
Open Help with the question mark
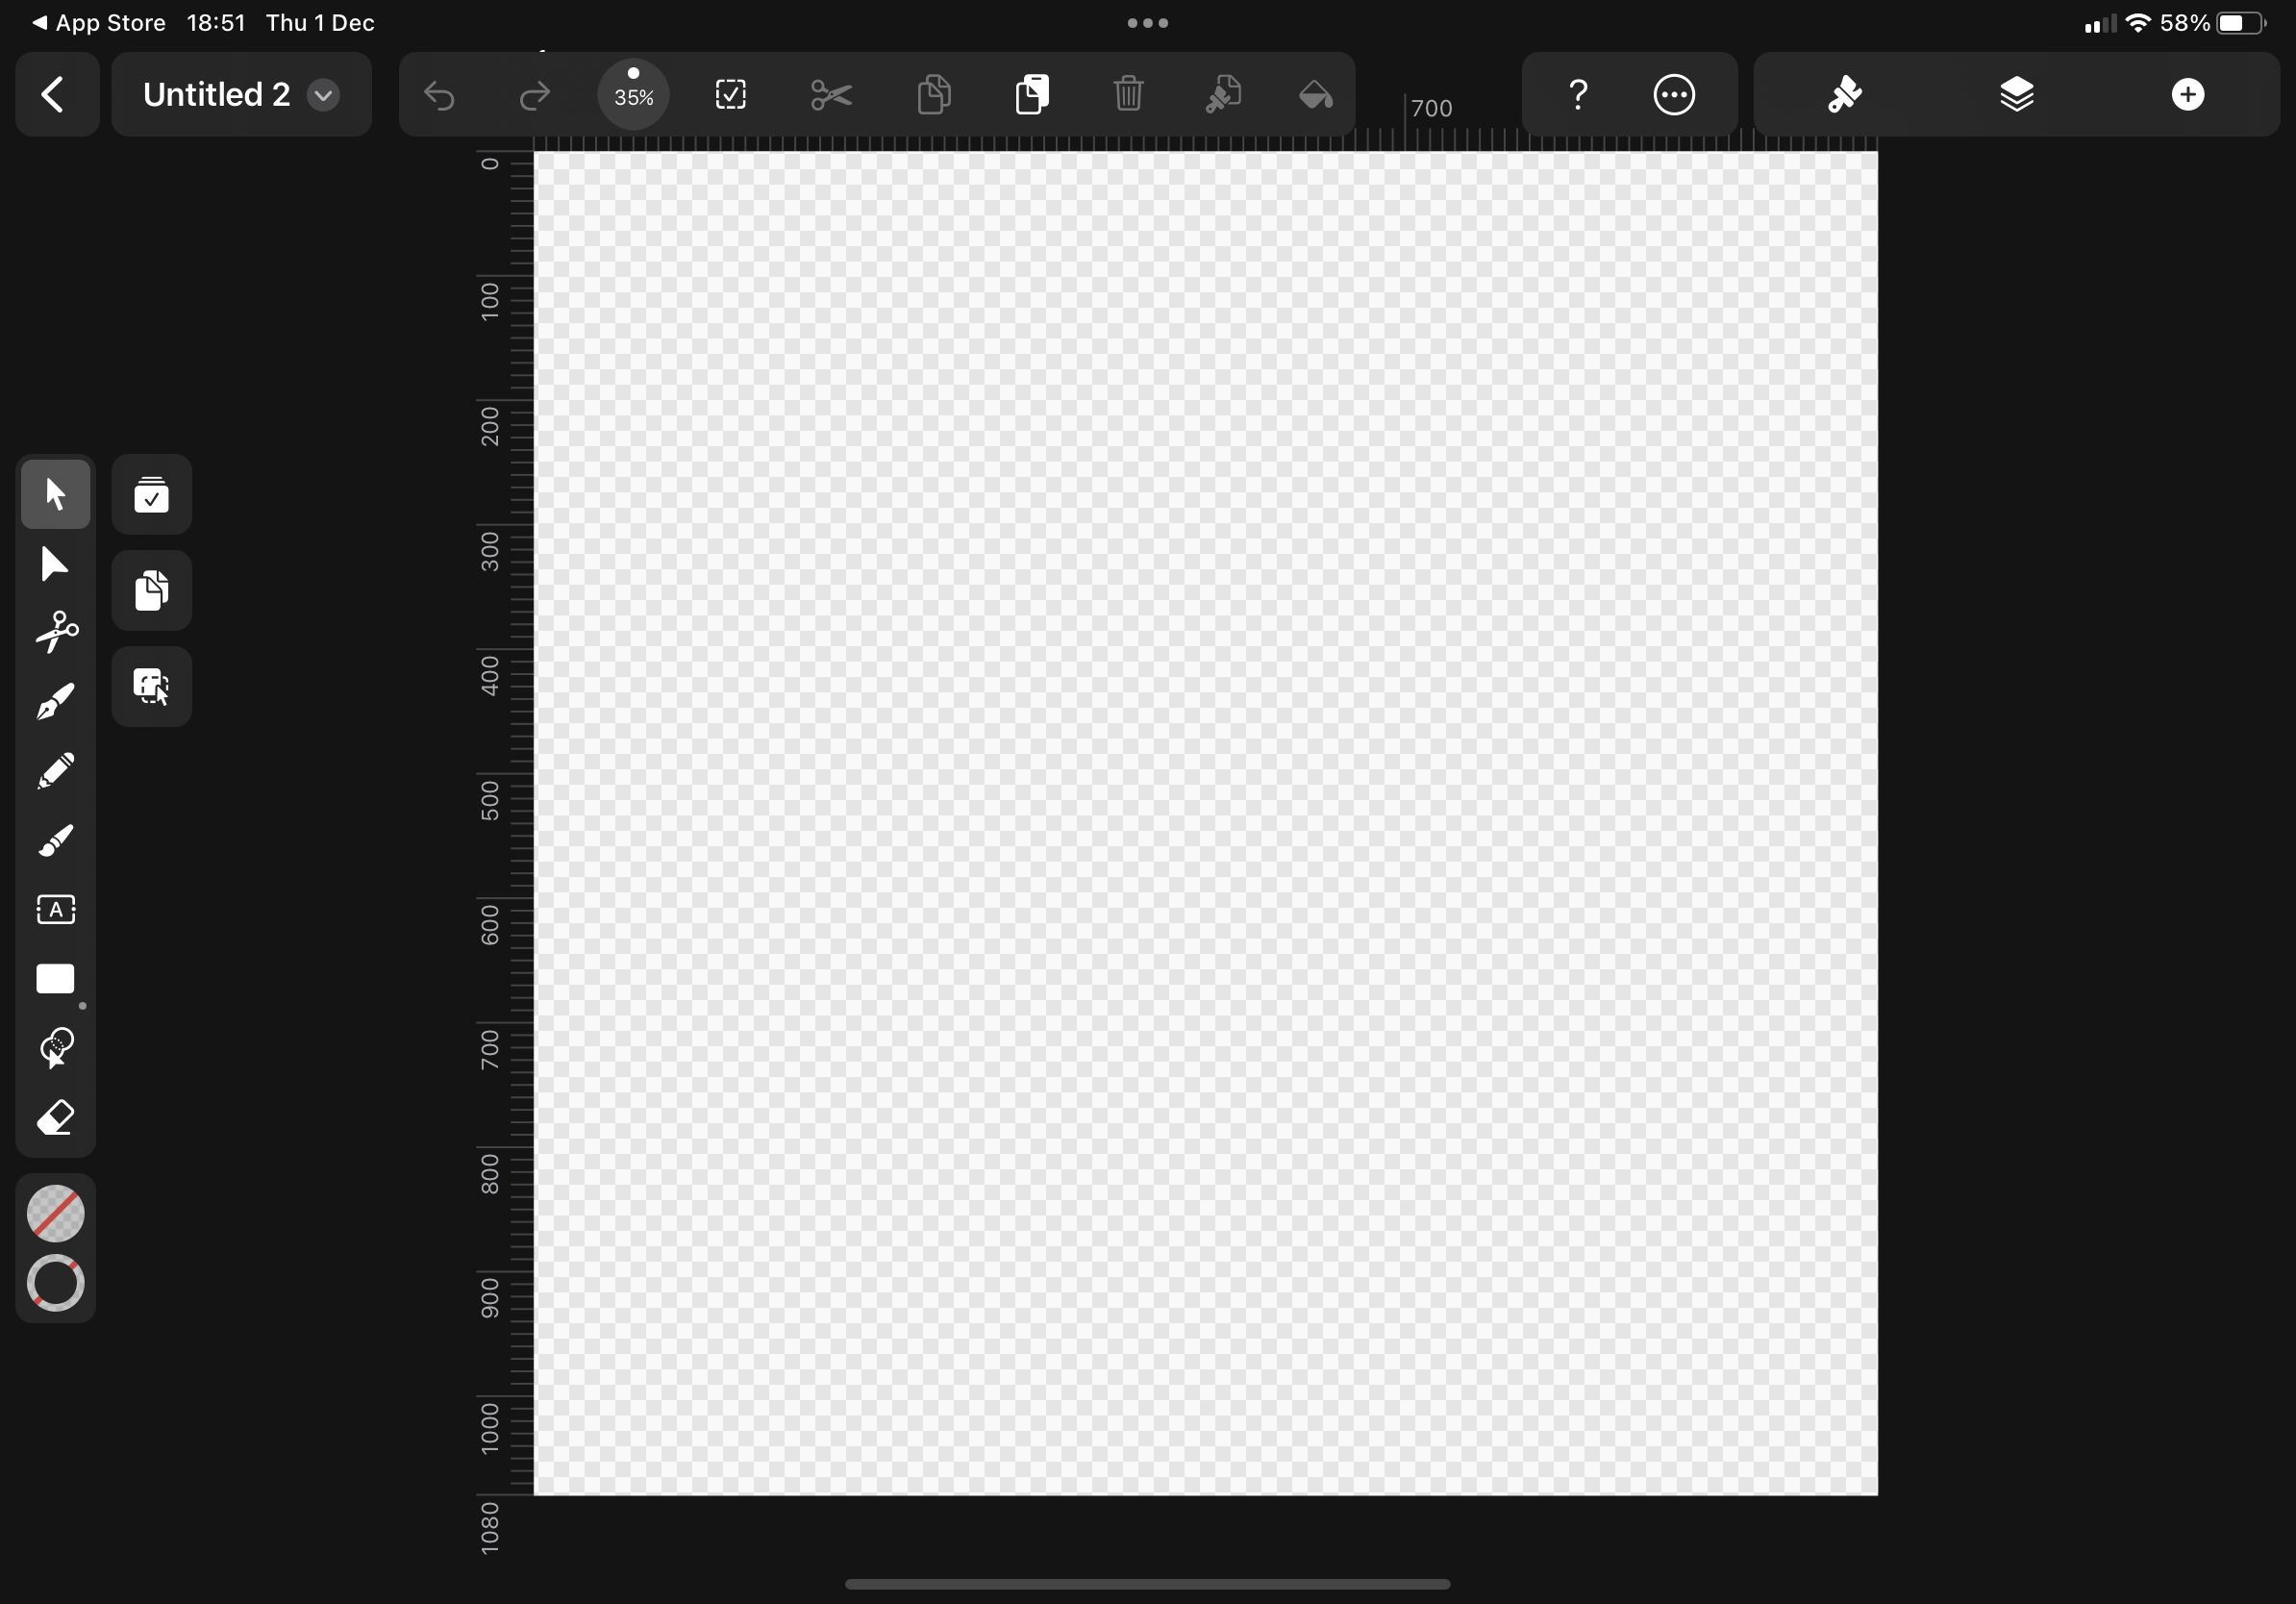pyautogui.click(x=1578, y=95)
